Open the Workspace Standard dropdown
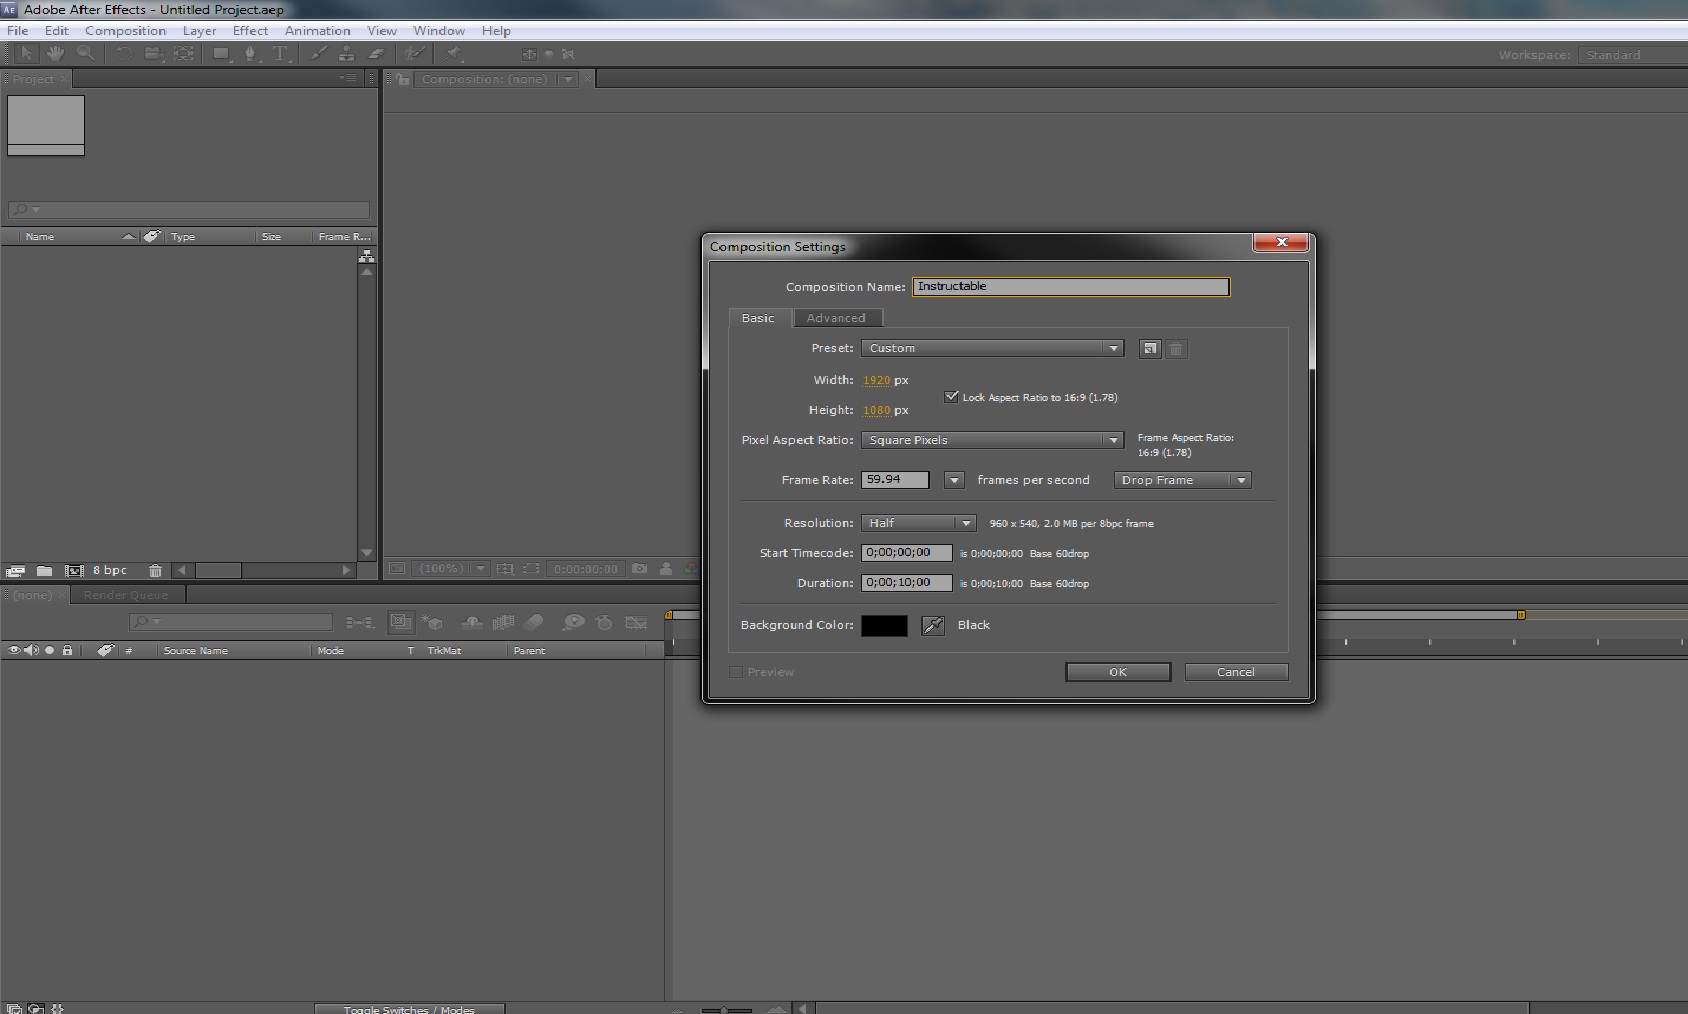Screen dimensions: 1688x1014 click(1632, 55)
